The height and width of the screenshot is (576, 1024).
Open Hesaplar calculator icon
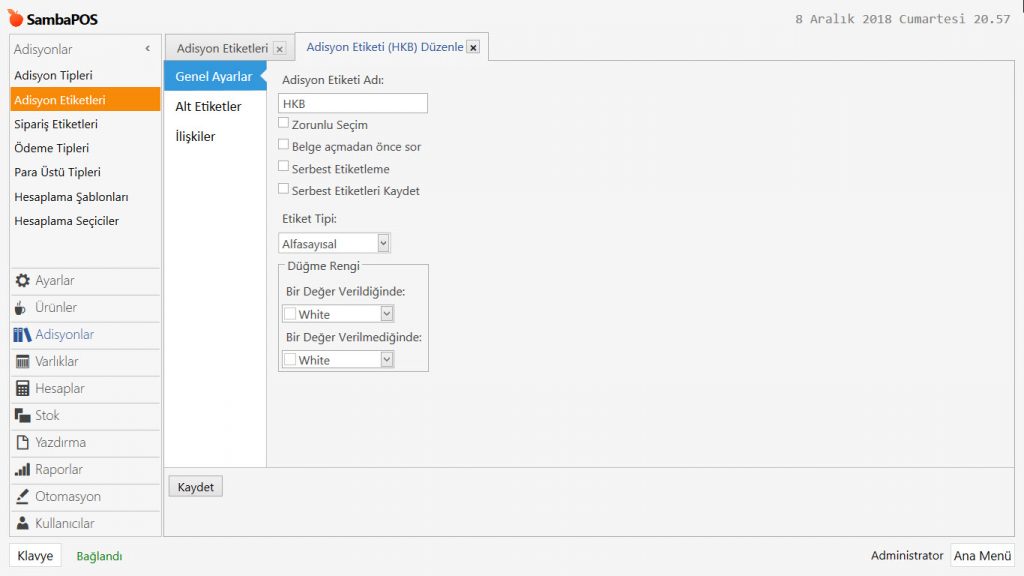(22, 389)
